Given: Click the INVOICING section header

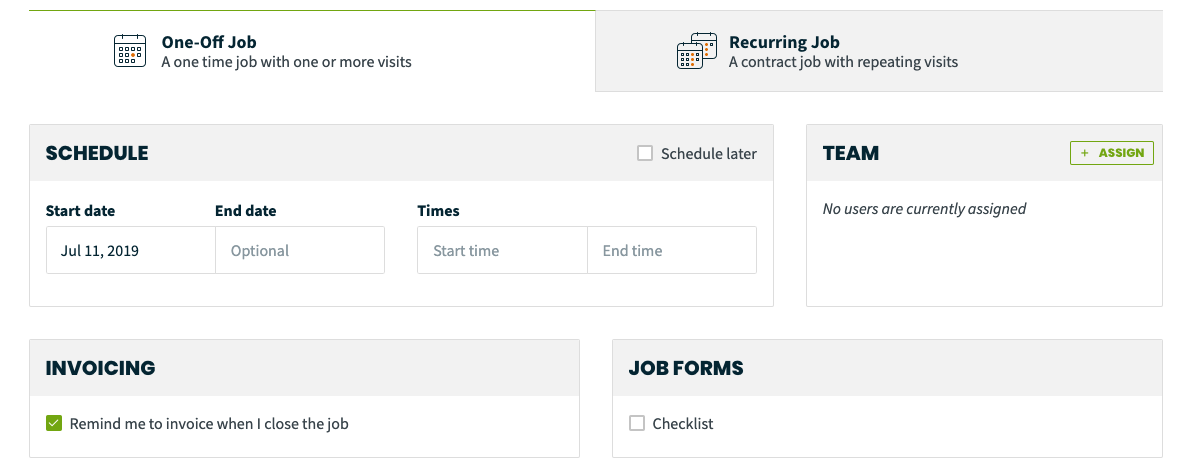Looking at the screenshot, I should (101, 368).
